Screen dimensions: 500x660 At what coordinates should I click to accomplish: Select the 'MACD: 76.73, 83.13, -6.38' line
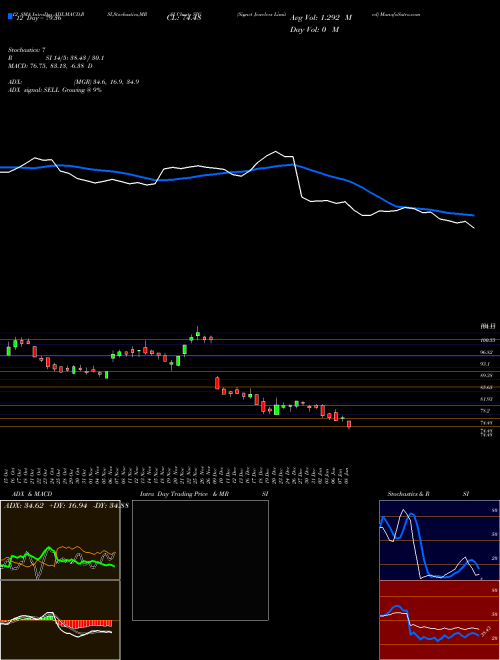tap(47, 66)
